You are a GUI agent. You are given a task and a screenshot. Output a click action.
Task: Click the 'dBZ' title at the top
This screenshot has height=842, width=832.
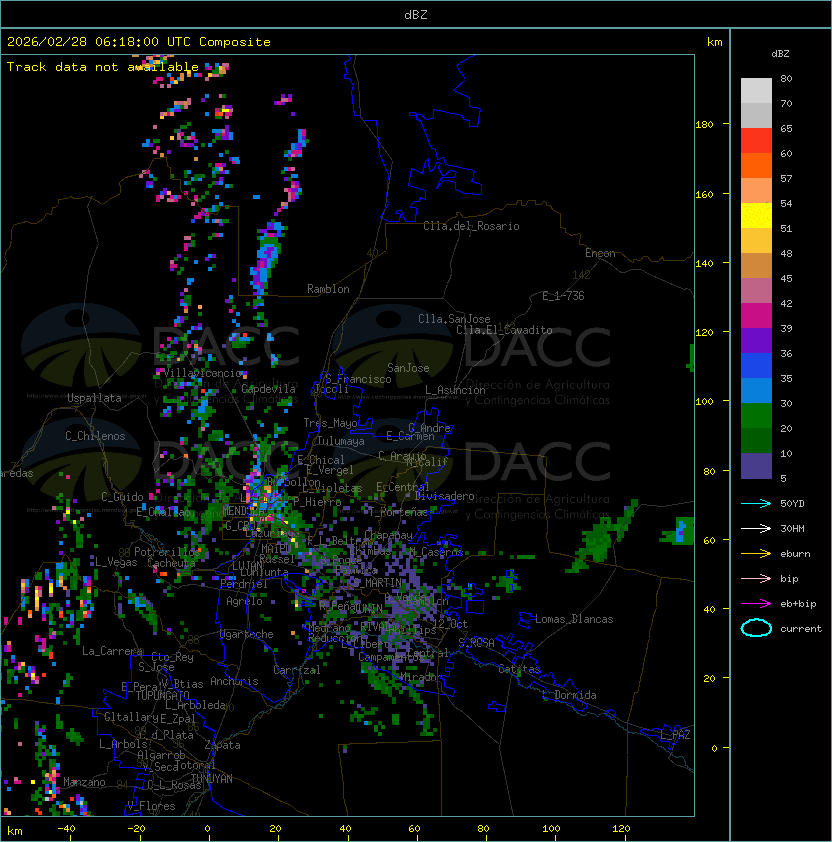pyautogui.click(x=416, y=14)
